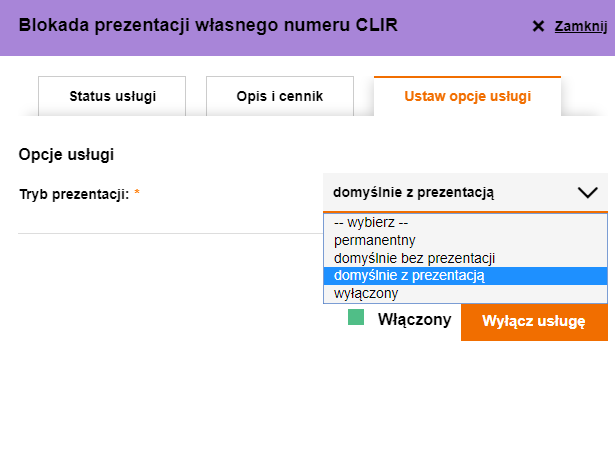Collapse the dropdown using the chevron arrow
Viewport: 615px width, 462px height.
(587, 193)
